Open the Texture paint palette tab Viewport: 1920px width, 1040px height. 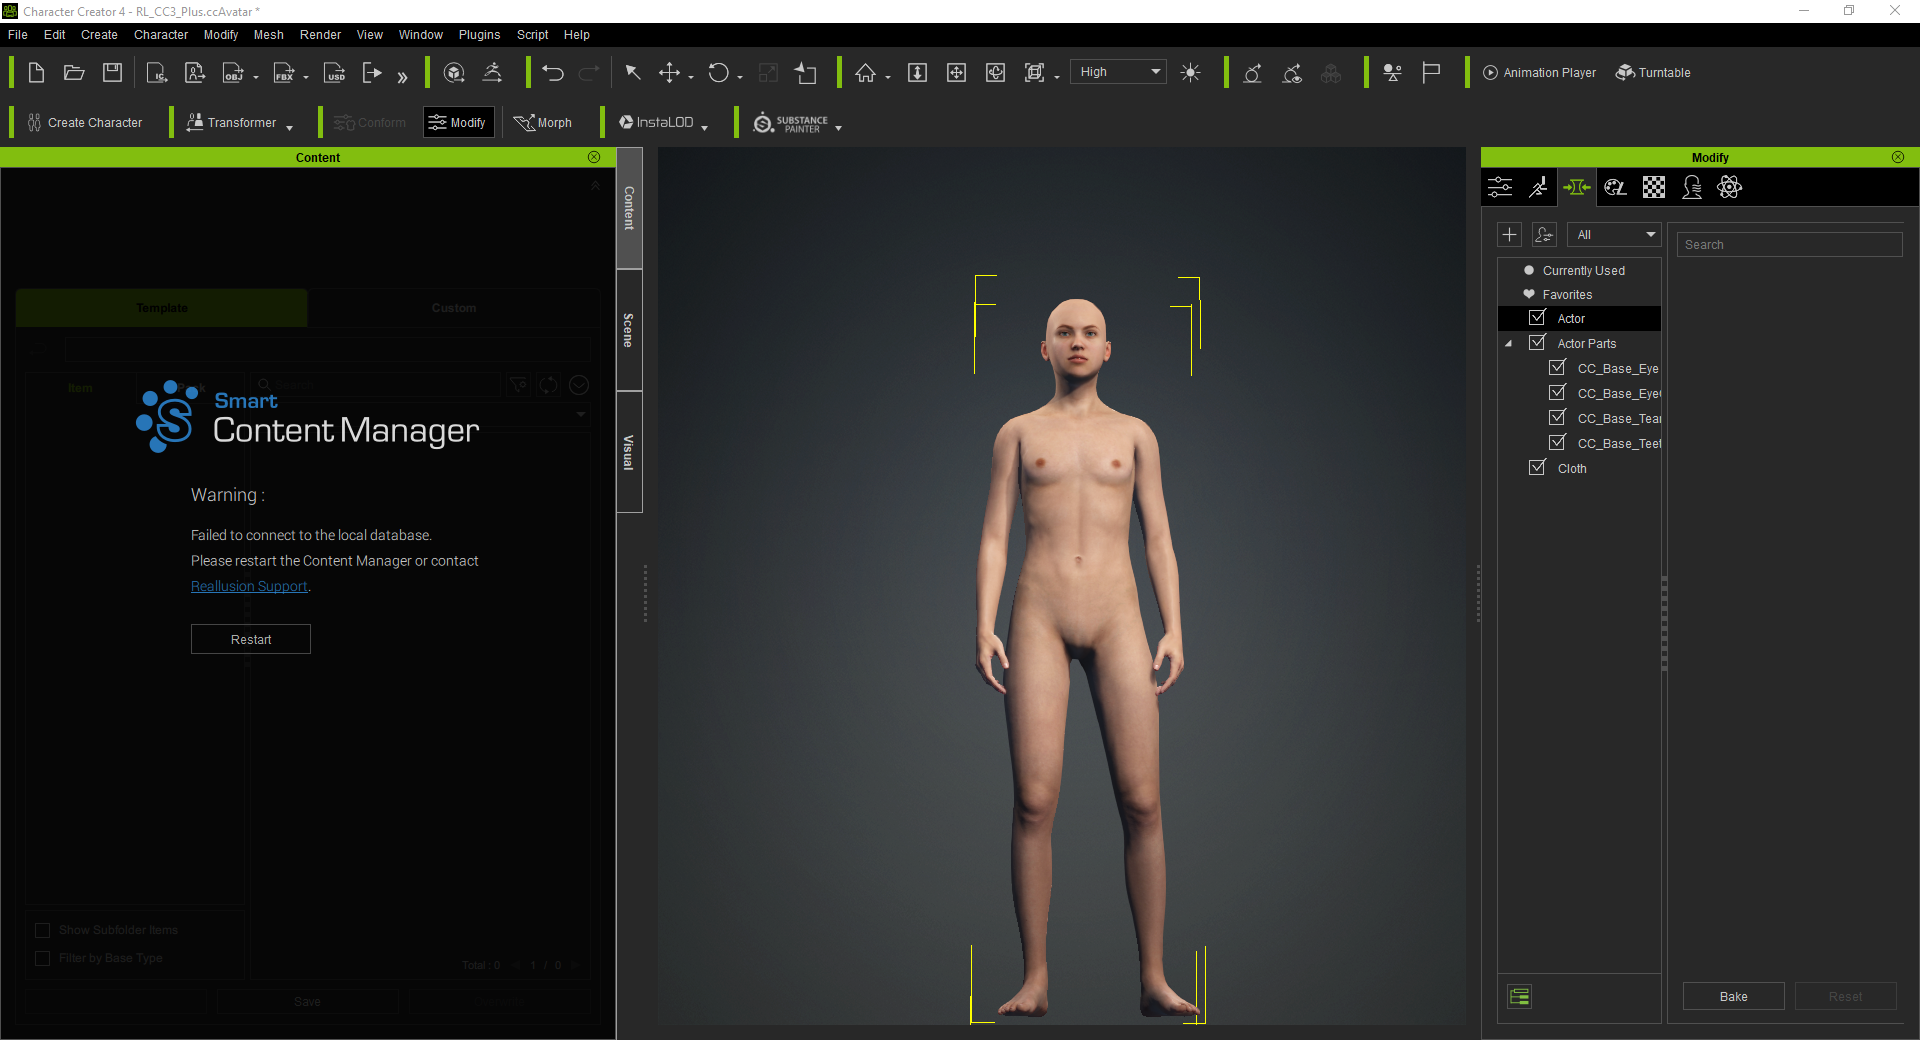[1615, 187]
